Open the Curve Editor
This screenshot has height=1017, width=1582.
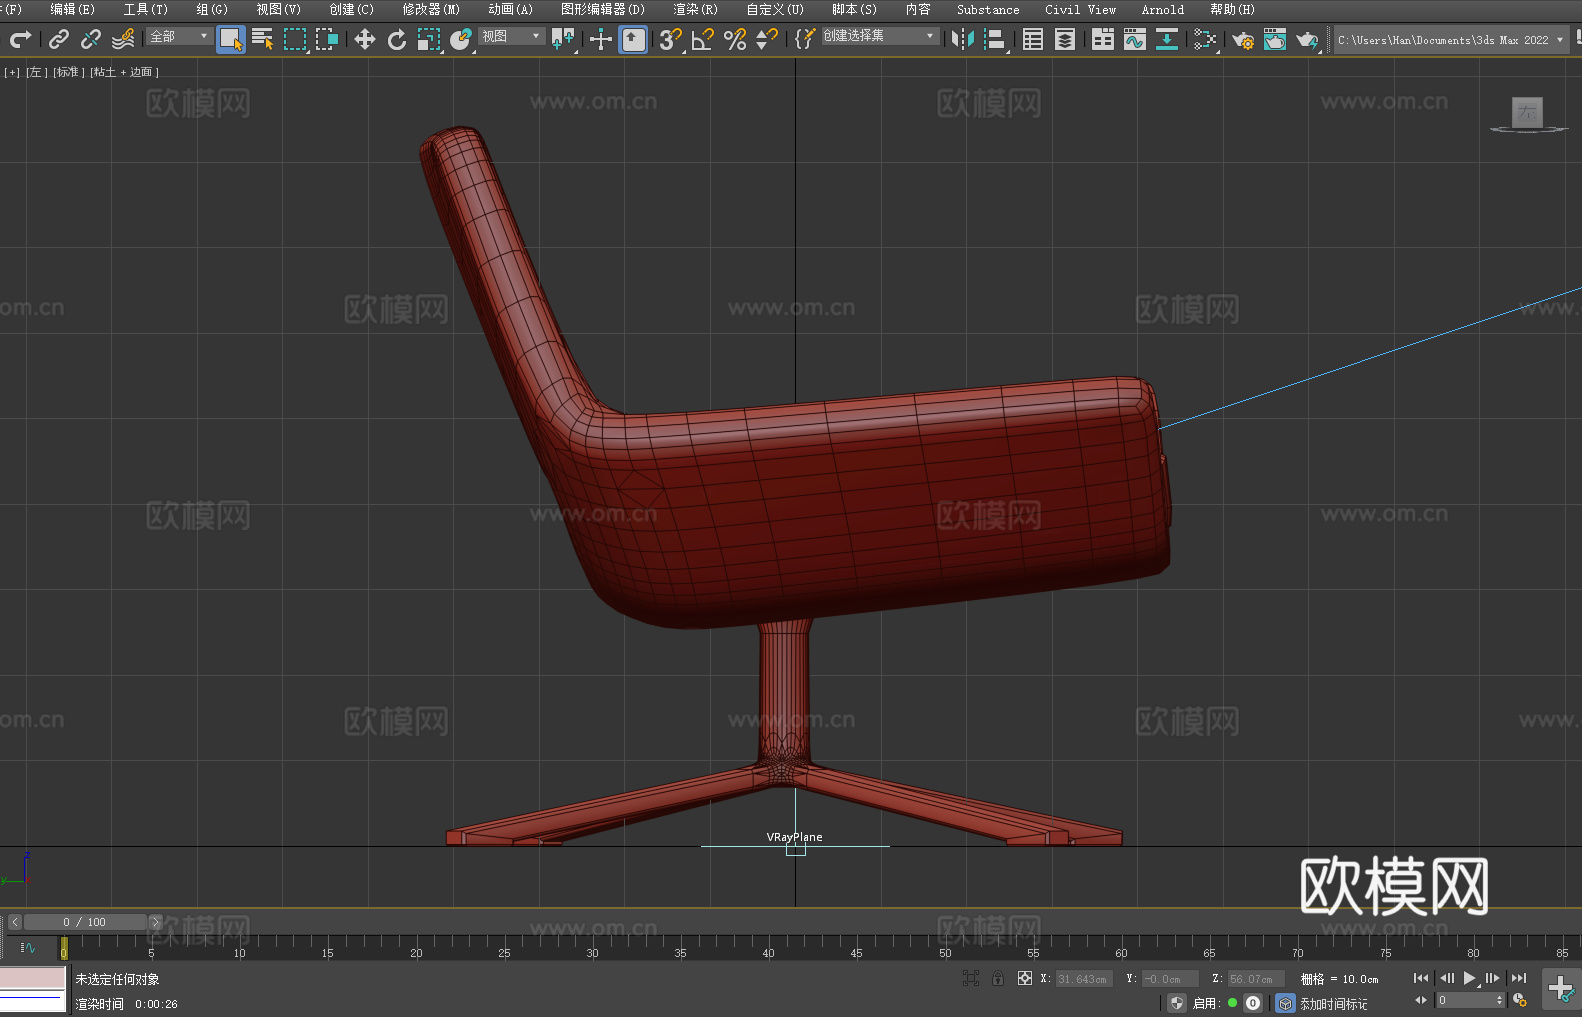click(1135, 39)
